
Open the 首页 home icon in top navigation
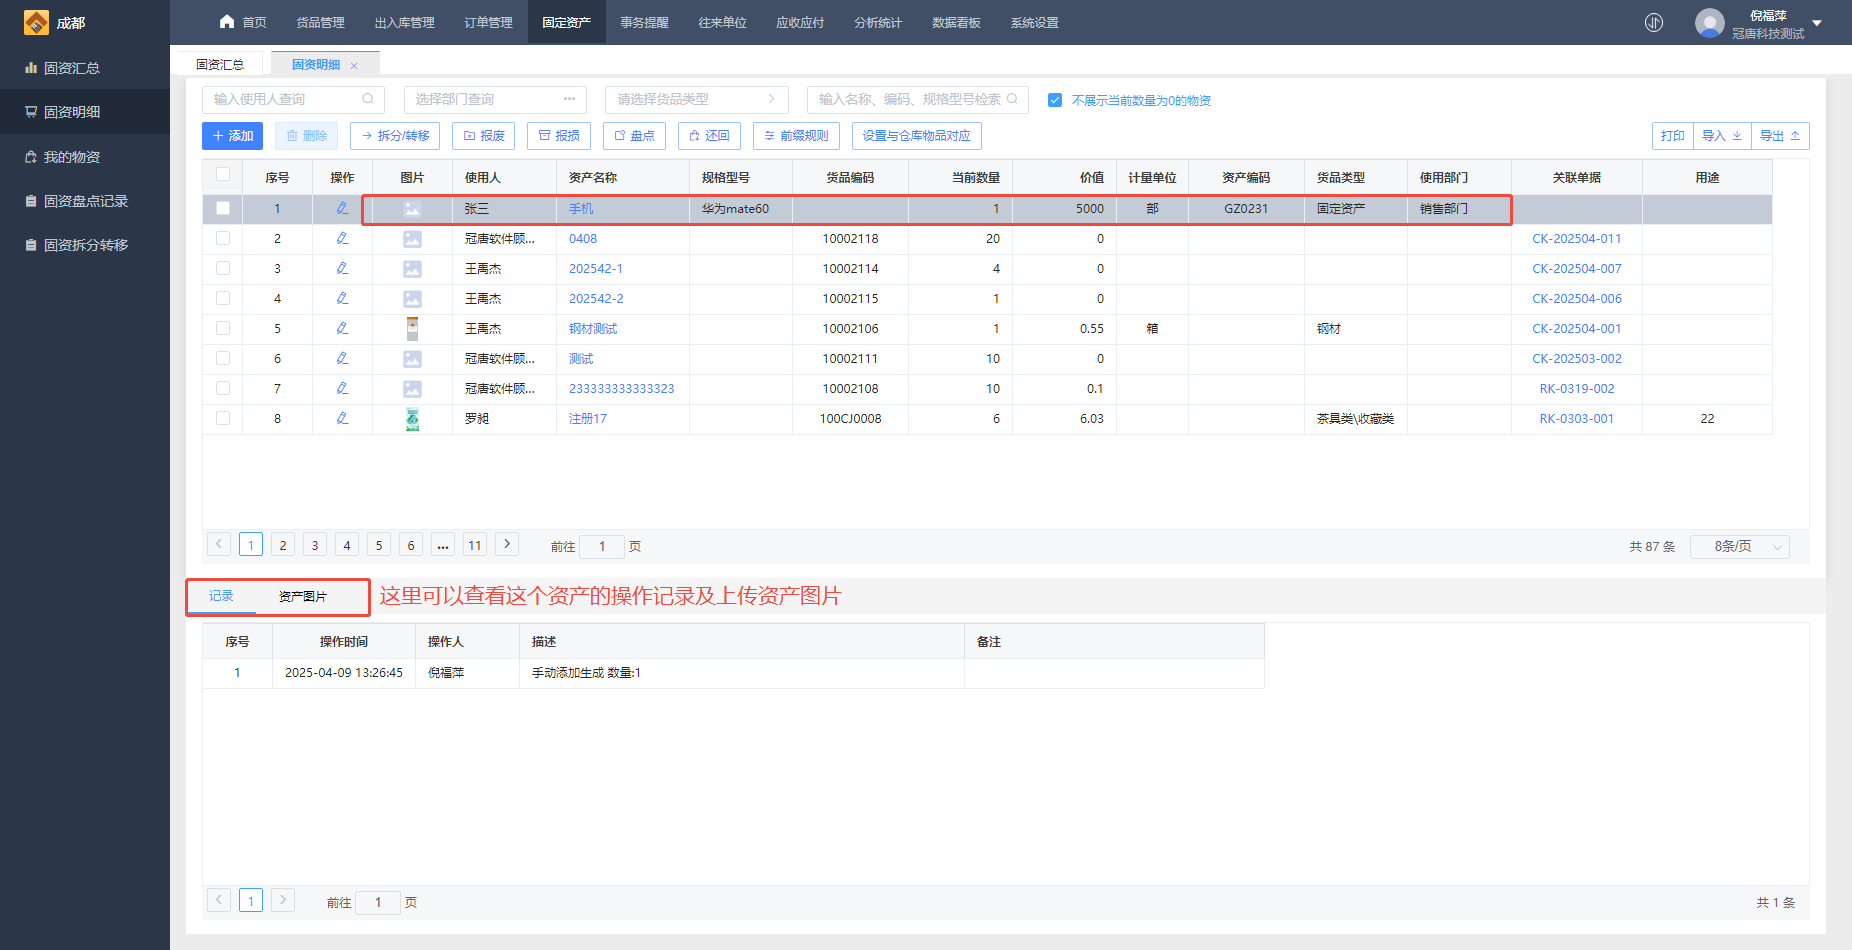pos(227,22)
